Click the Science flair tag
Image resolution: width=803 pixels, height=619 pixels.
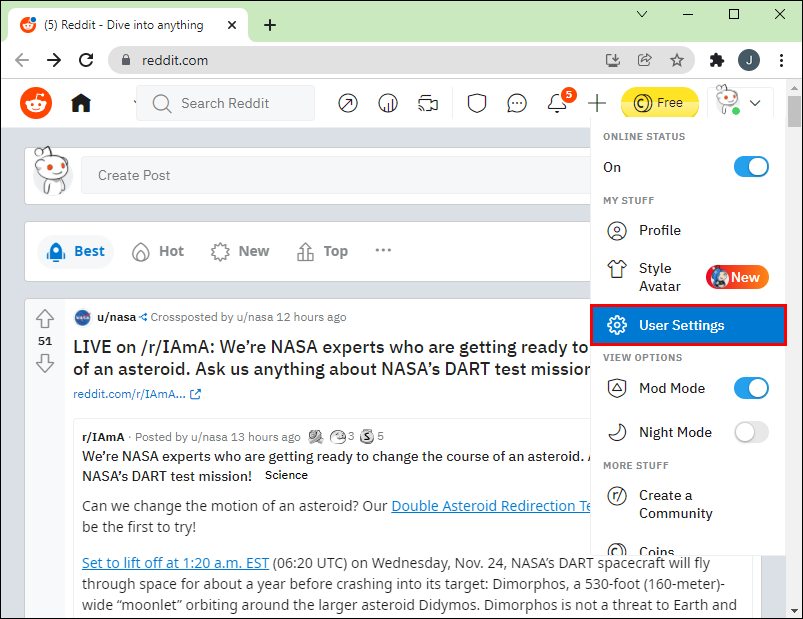(286, 475)
